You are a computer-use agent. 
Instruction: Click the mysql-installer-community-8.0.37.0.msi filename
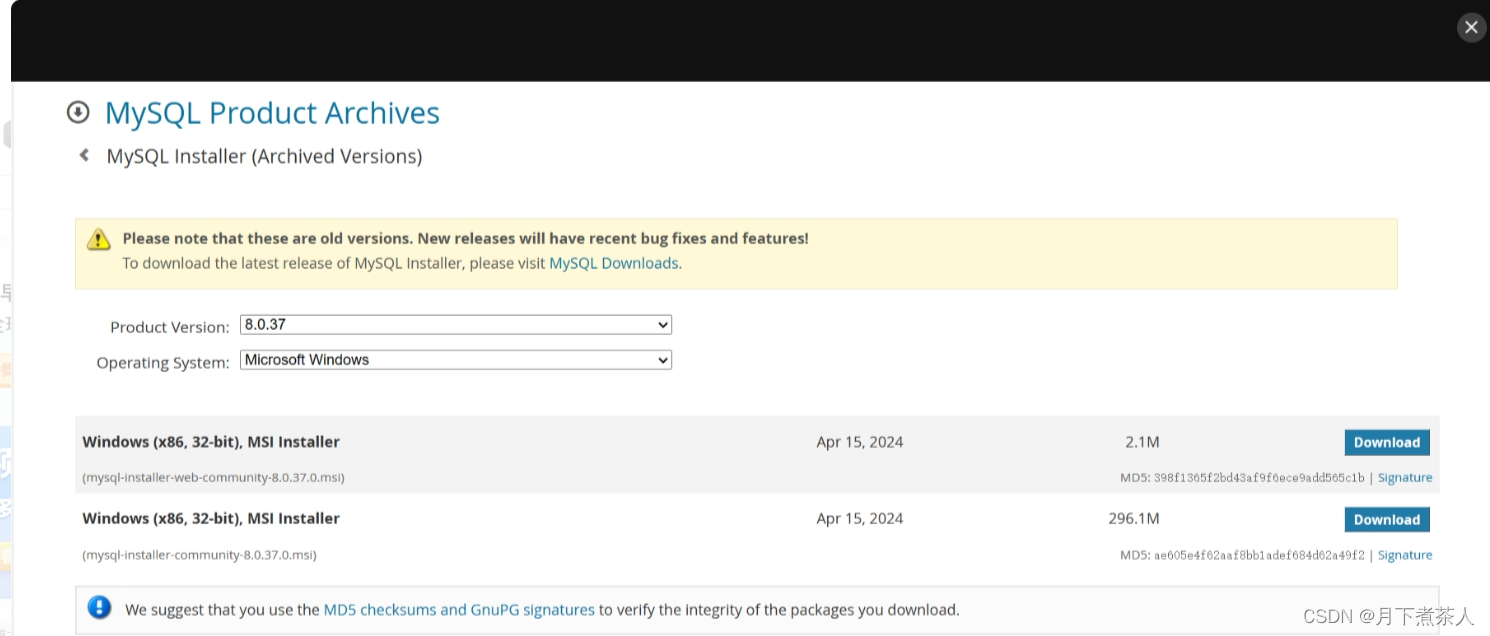[x=199, y=555]
